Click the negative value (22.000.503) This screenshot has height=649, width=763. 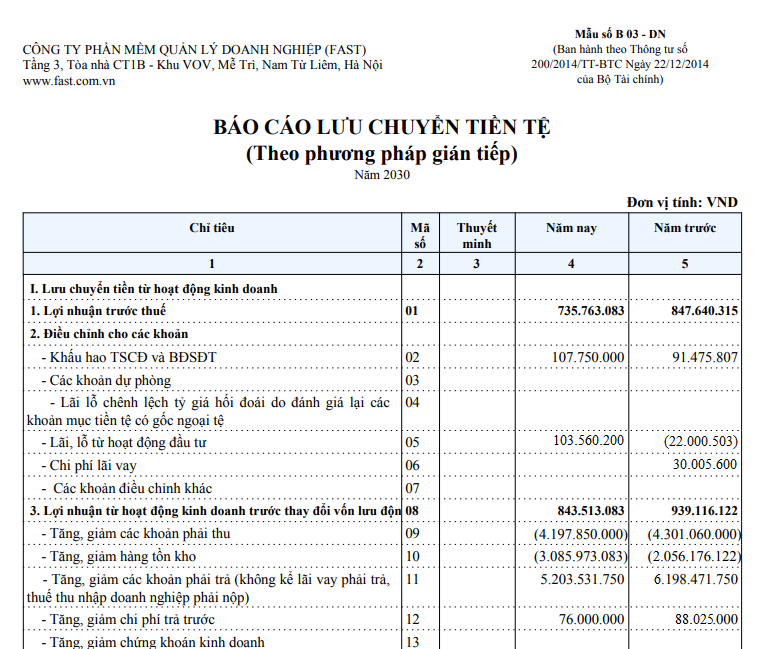pyautogui.click(x=698, y=442)
